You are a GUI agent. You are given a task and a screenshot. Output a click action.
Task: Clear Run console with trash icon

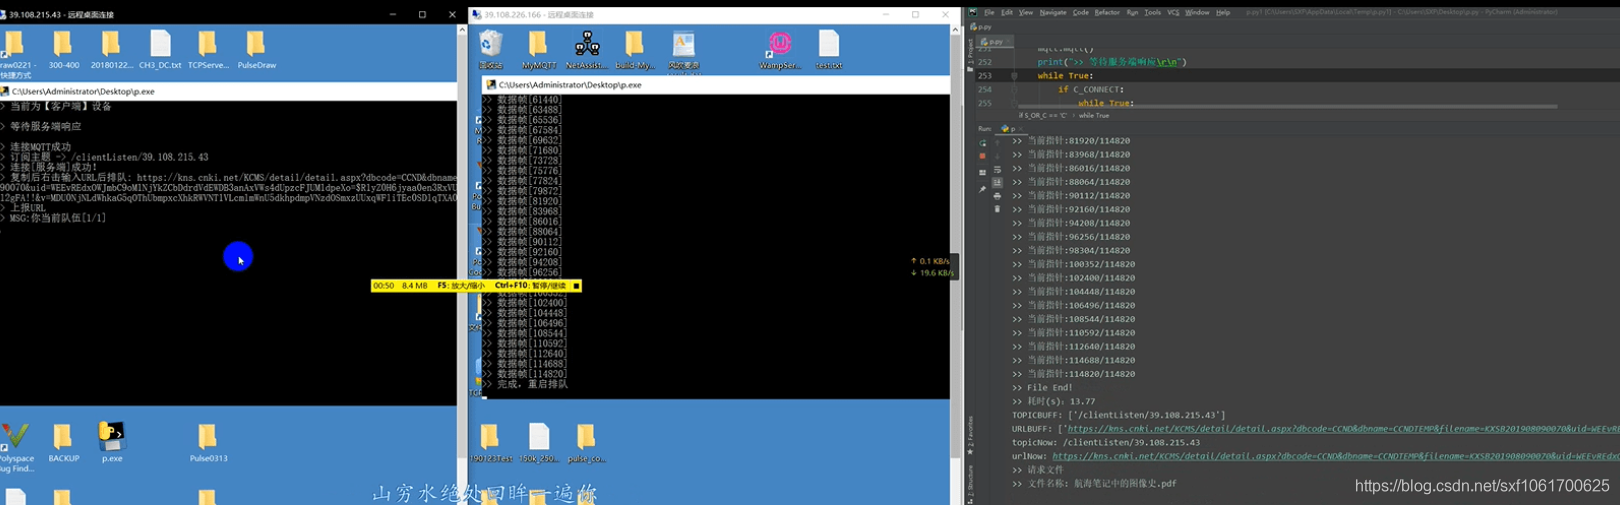pos(997,209)
